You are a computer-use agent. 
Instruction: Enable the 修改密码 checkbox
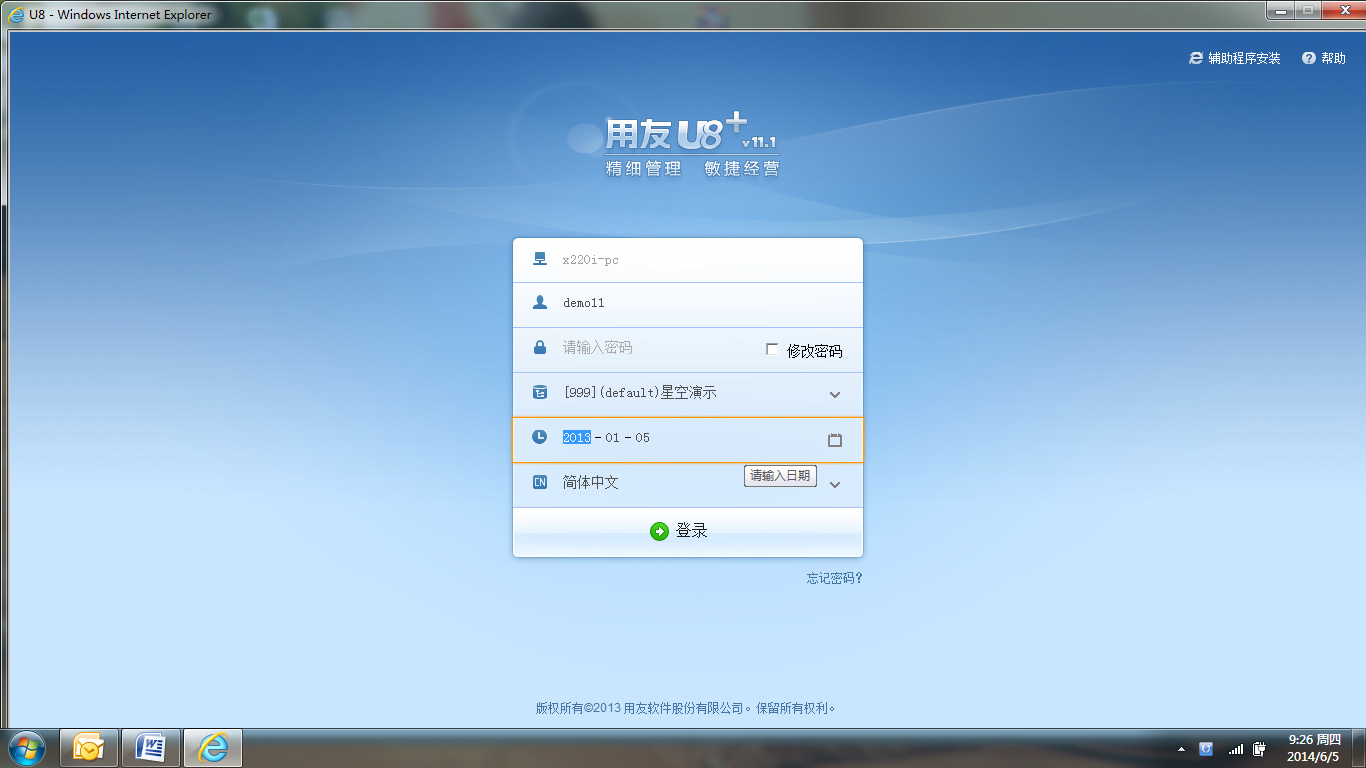tap(772, 349)
